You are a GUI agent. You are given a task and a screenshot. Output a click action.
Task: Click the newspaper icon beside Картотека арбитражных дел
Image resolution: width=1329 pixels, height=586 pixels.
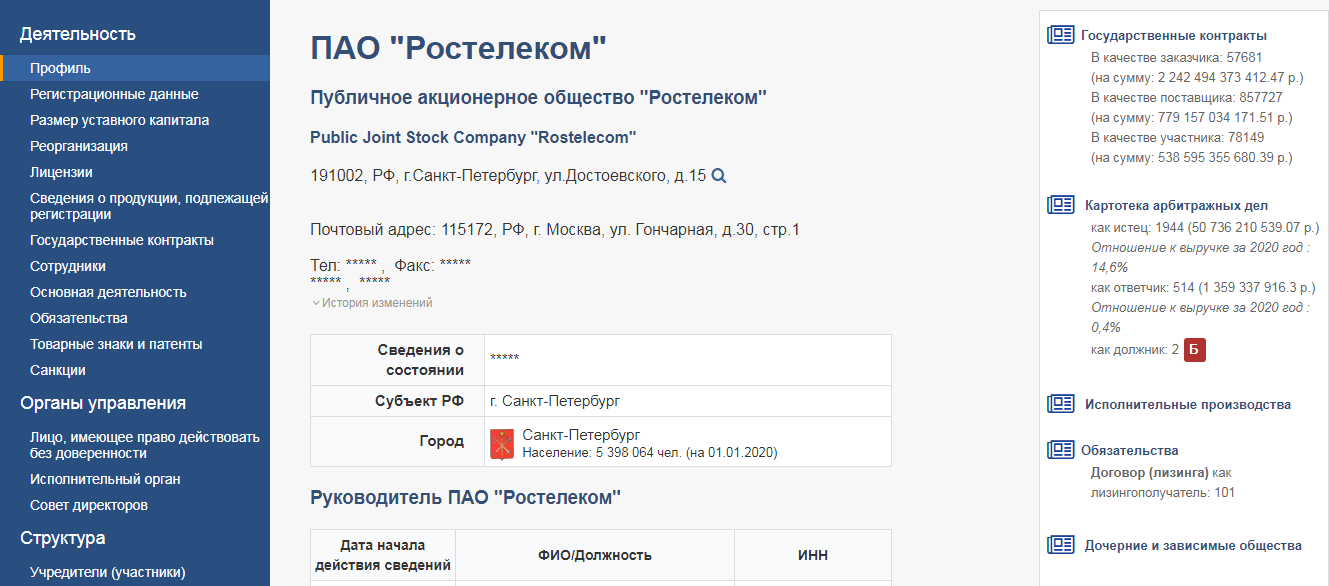(x=1060, y=205)
